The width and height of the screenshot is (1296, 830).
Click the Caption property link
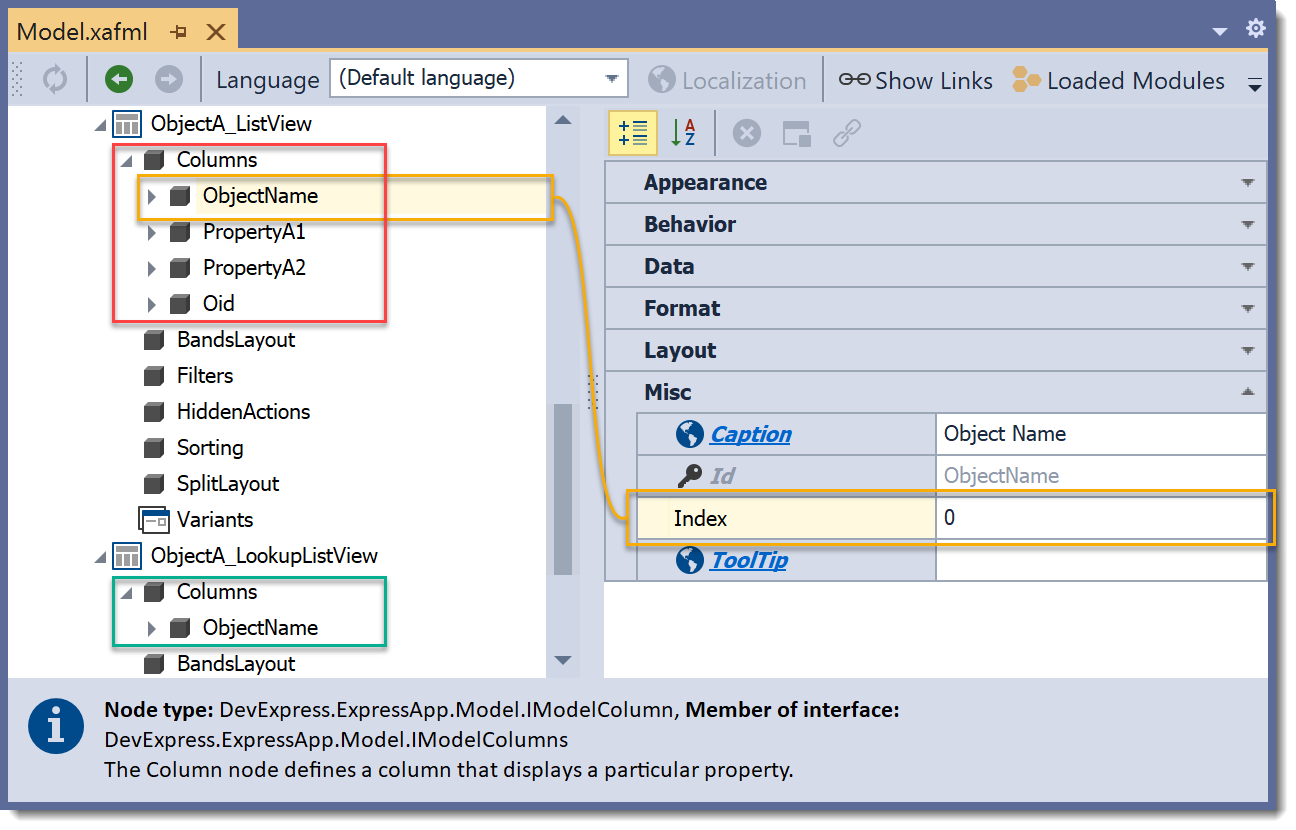pos(750,433)
